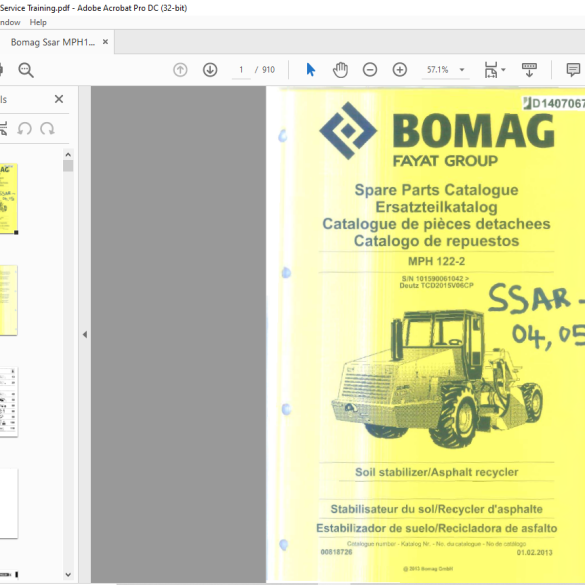This screenshot has width=585, height=585.
Task: Click the date 01.02.2013 text
Action: point(534,552)
